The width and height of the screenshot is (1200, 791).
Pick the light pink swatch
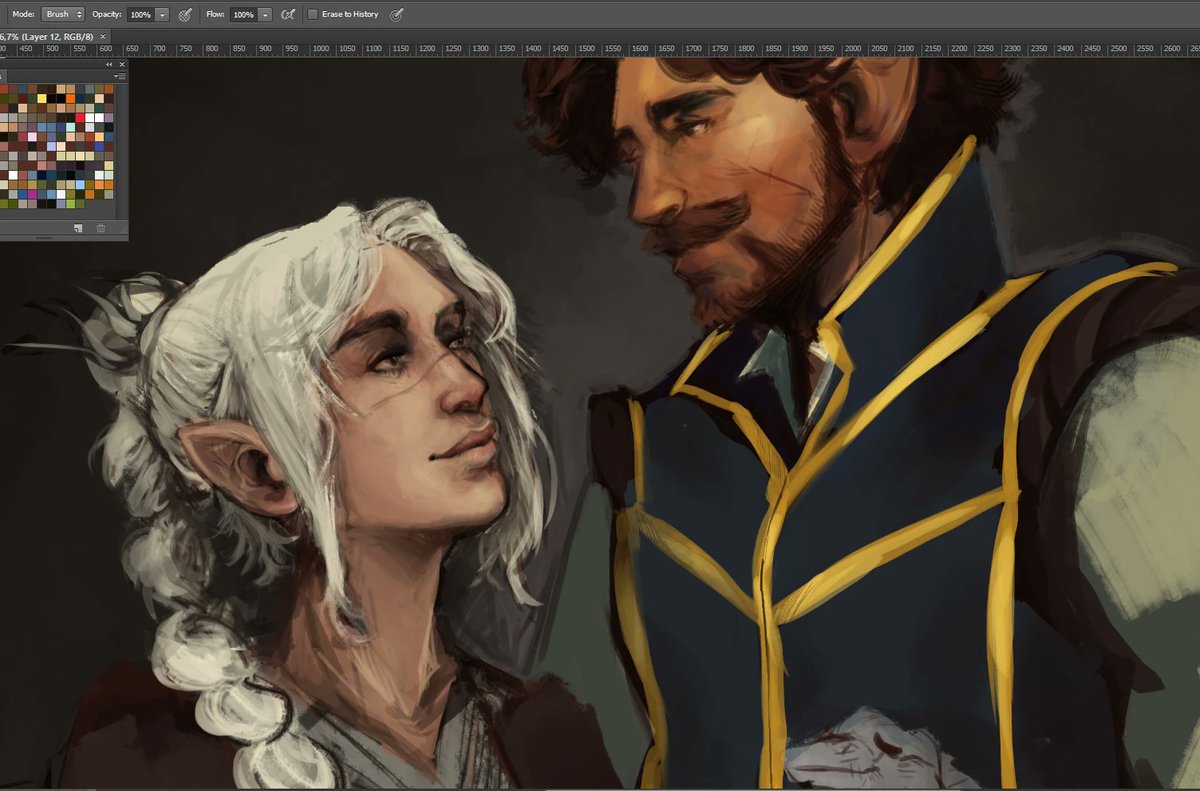32,137
